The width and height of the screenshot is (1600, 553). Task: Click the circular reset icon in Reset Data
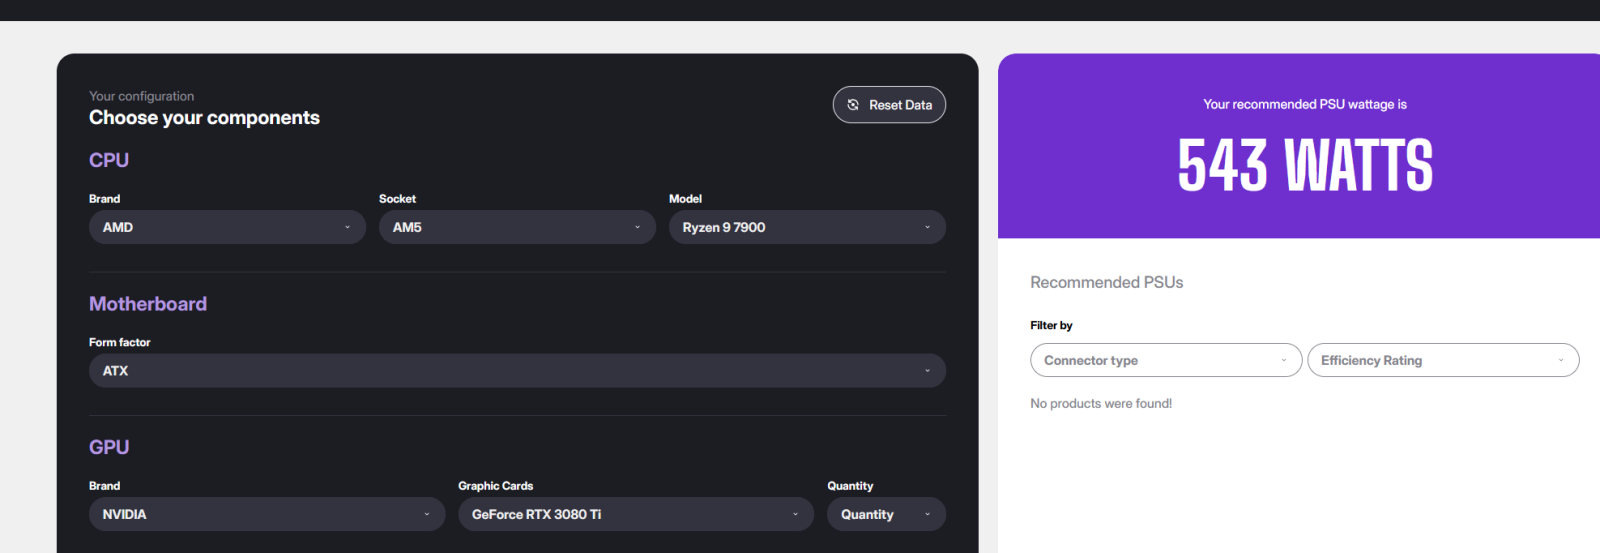853,105
